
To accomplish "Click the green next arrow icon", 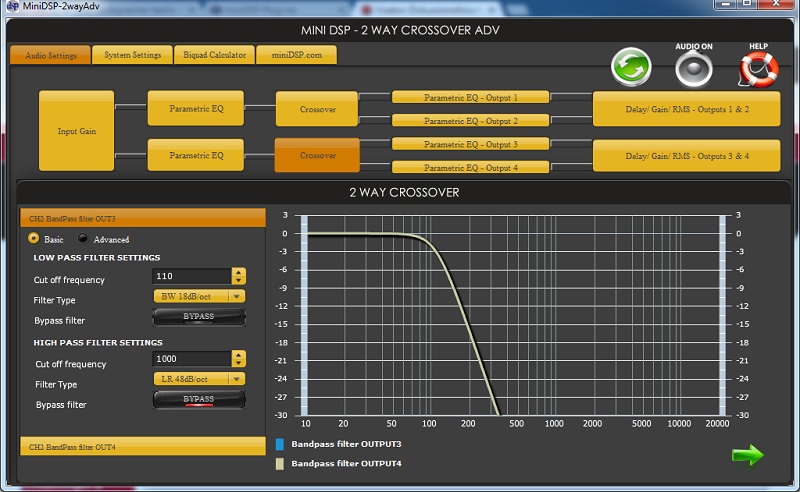I will 747,455.
